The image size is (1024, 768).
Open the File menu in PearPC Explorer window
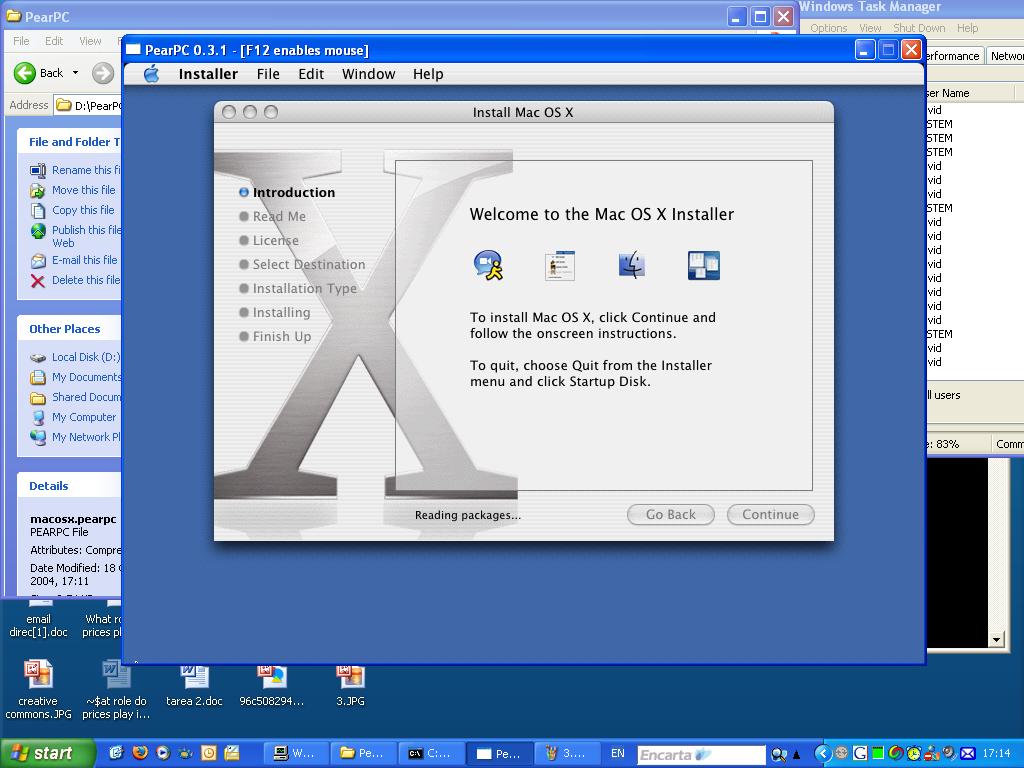coord(22,41)
